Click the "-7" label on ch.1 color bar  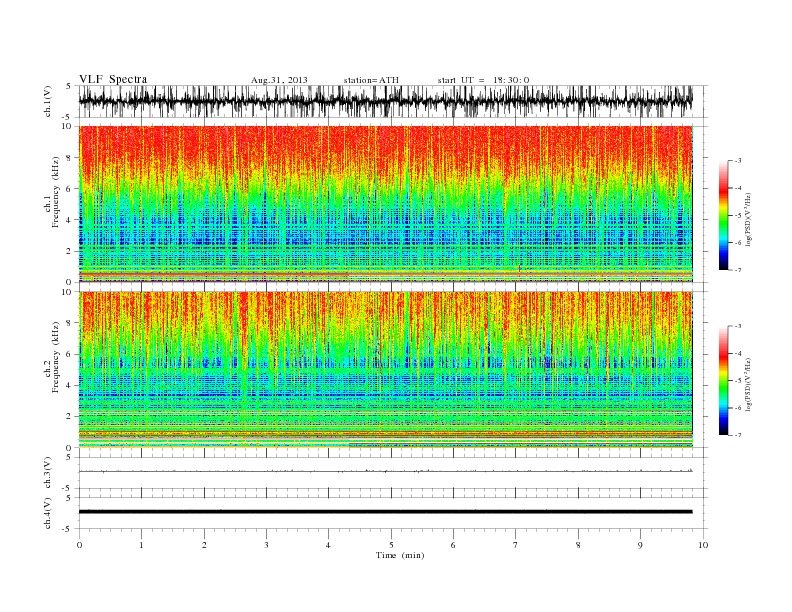click(738, 270)
